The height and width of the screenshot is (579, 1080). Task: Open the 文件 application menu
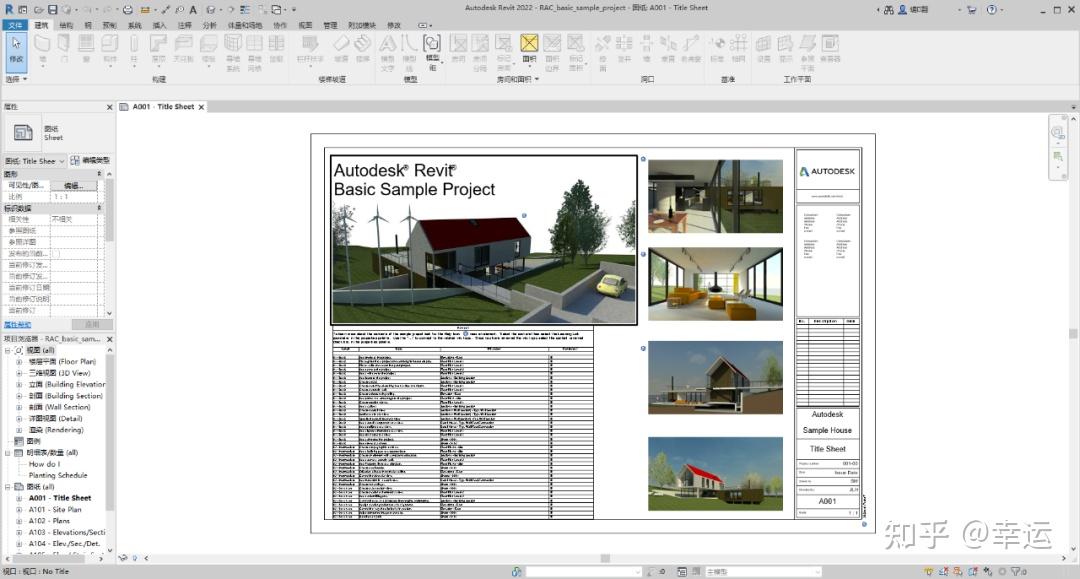click(x=14, y=25)
